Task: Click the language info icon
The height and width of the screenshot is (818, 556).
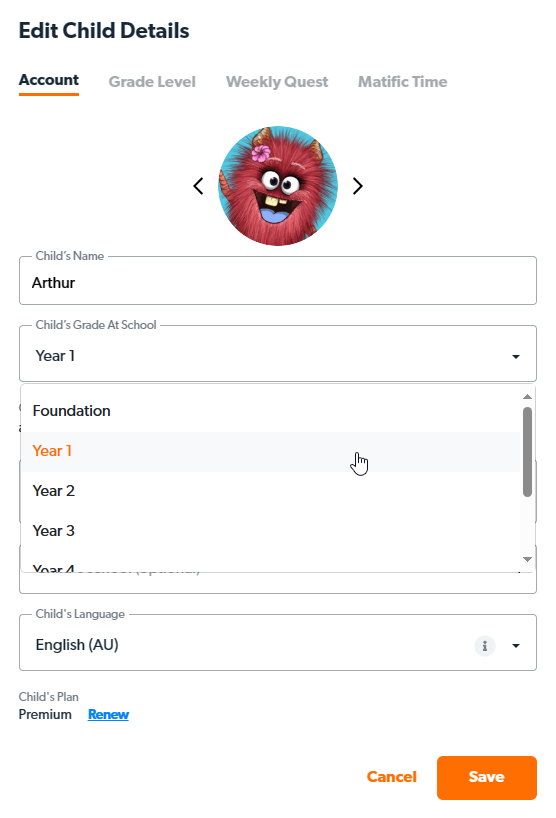Action: pos(485,646)
